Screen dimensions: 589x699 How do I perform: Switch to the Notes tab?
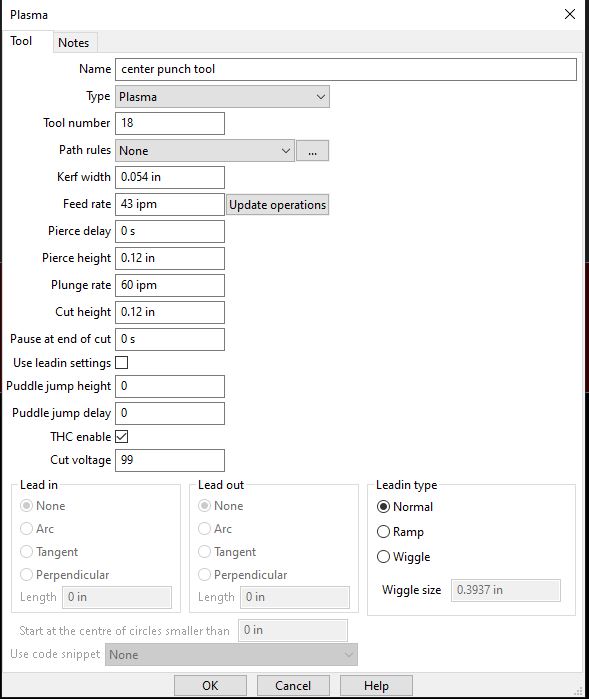pyautogui.click(x=74, y=43)
